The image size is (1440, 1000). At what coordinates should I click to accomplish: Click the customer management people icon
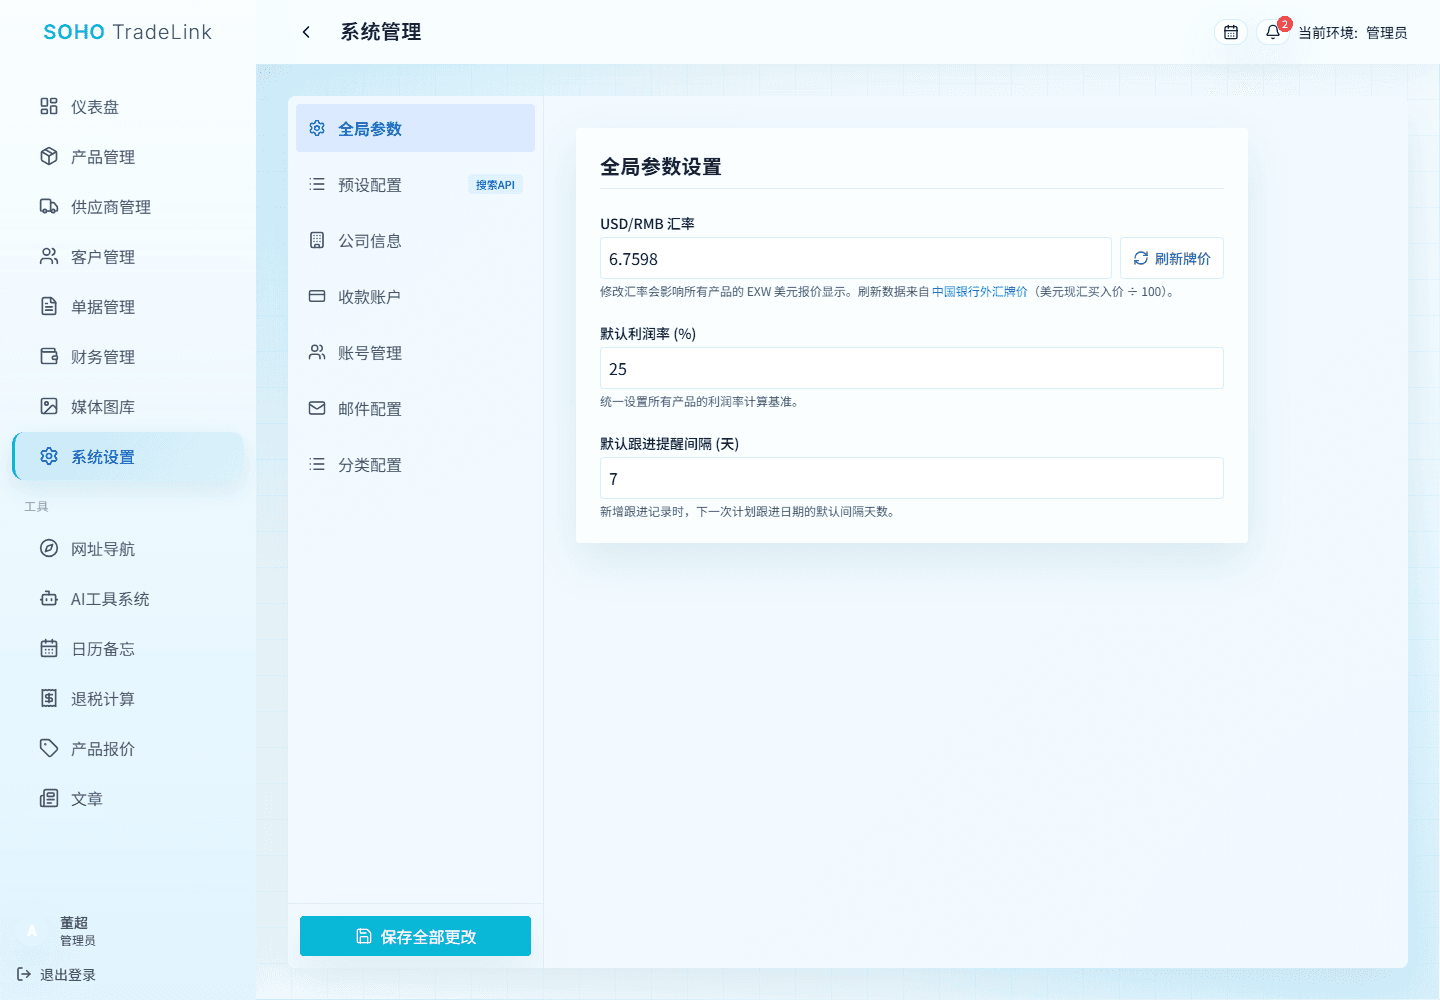pos(49,256)
